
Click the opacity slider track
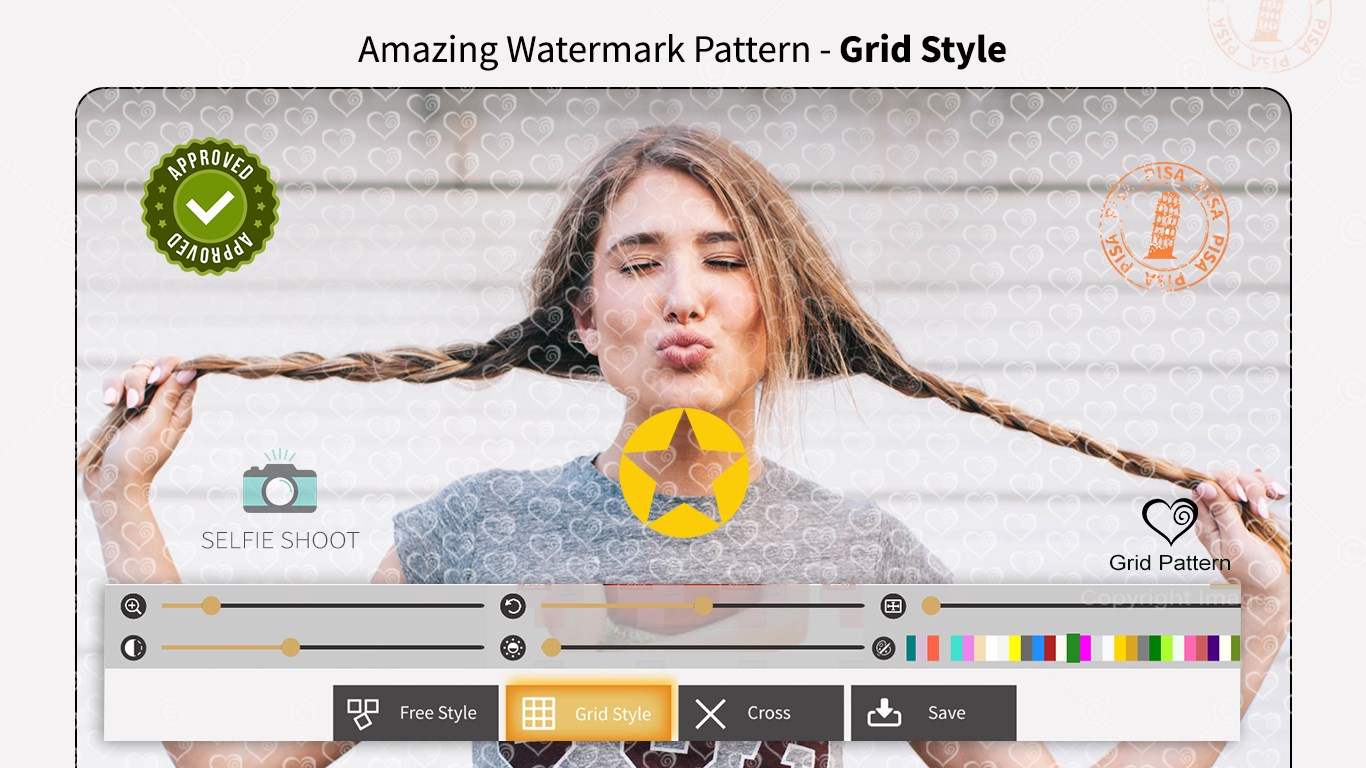coord(323,648)
